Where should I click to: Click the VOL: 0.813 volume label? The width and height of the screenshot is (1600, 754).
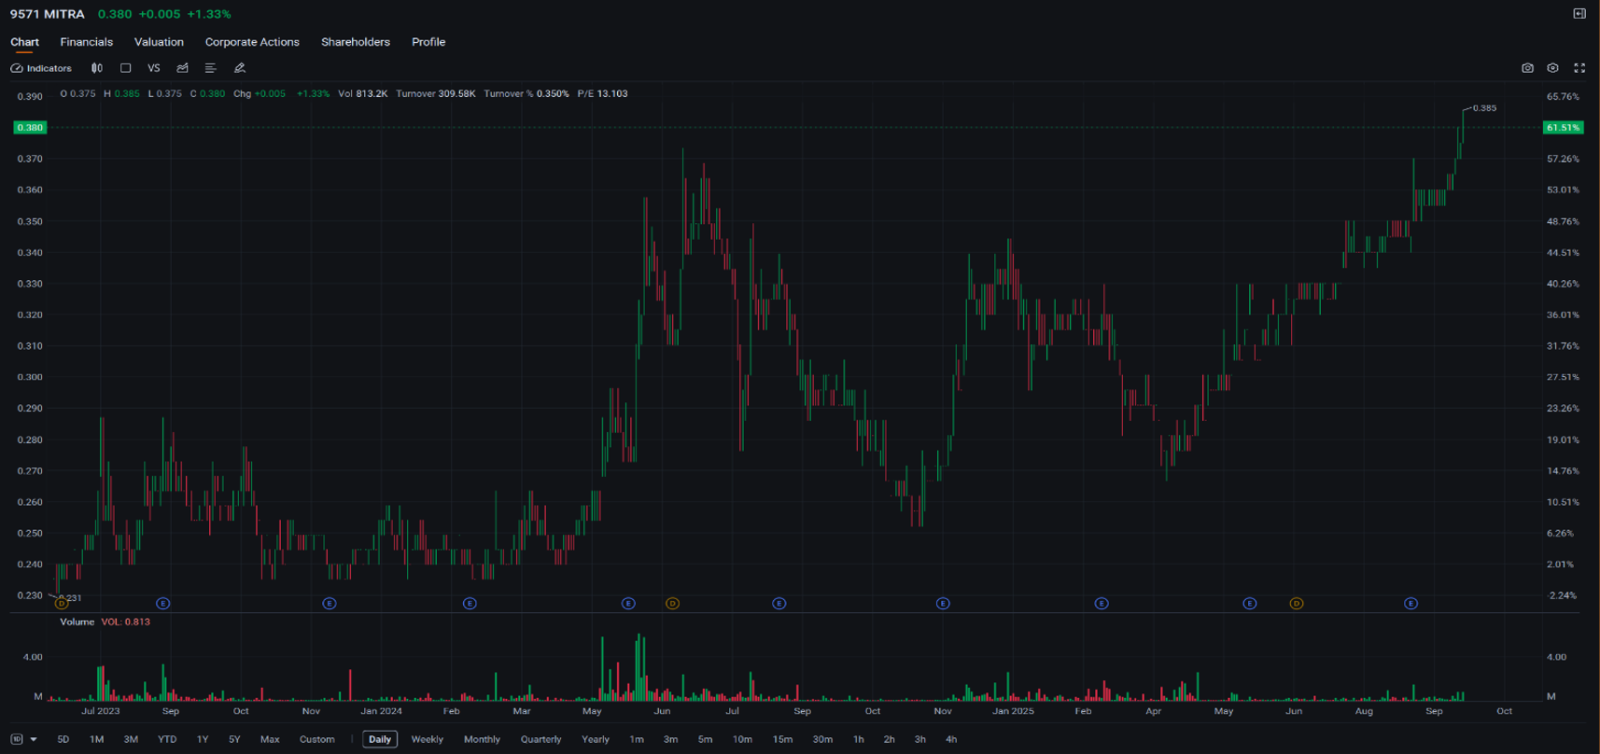click(125, 621)
